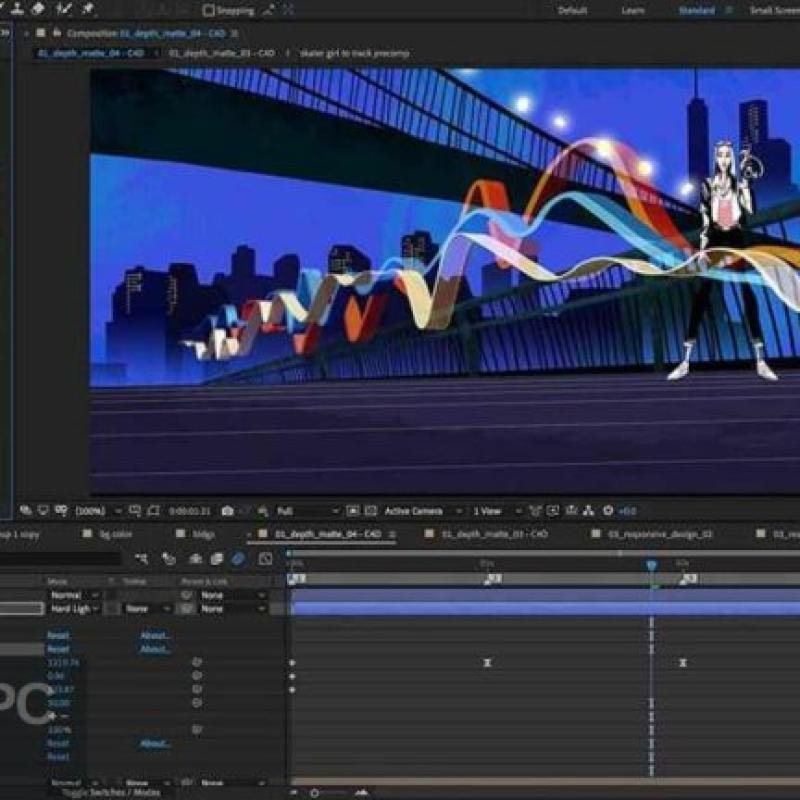Click the parent pick whip icon on Normal row
800x800 pixels.
[186, 595]
